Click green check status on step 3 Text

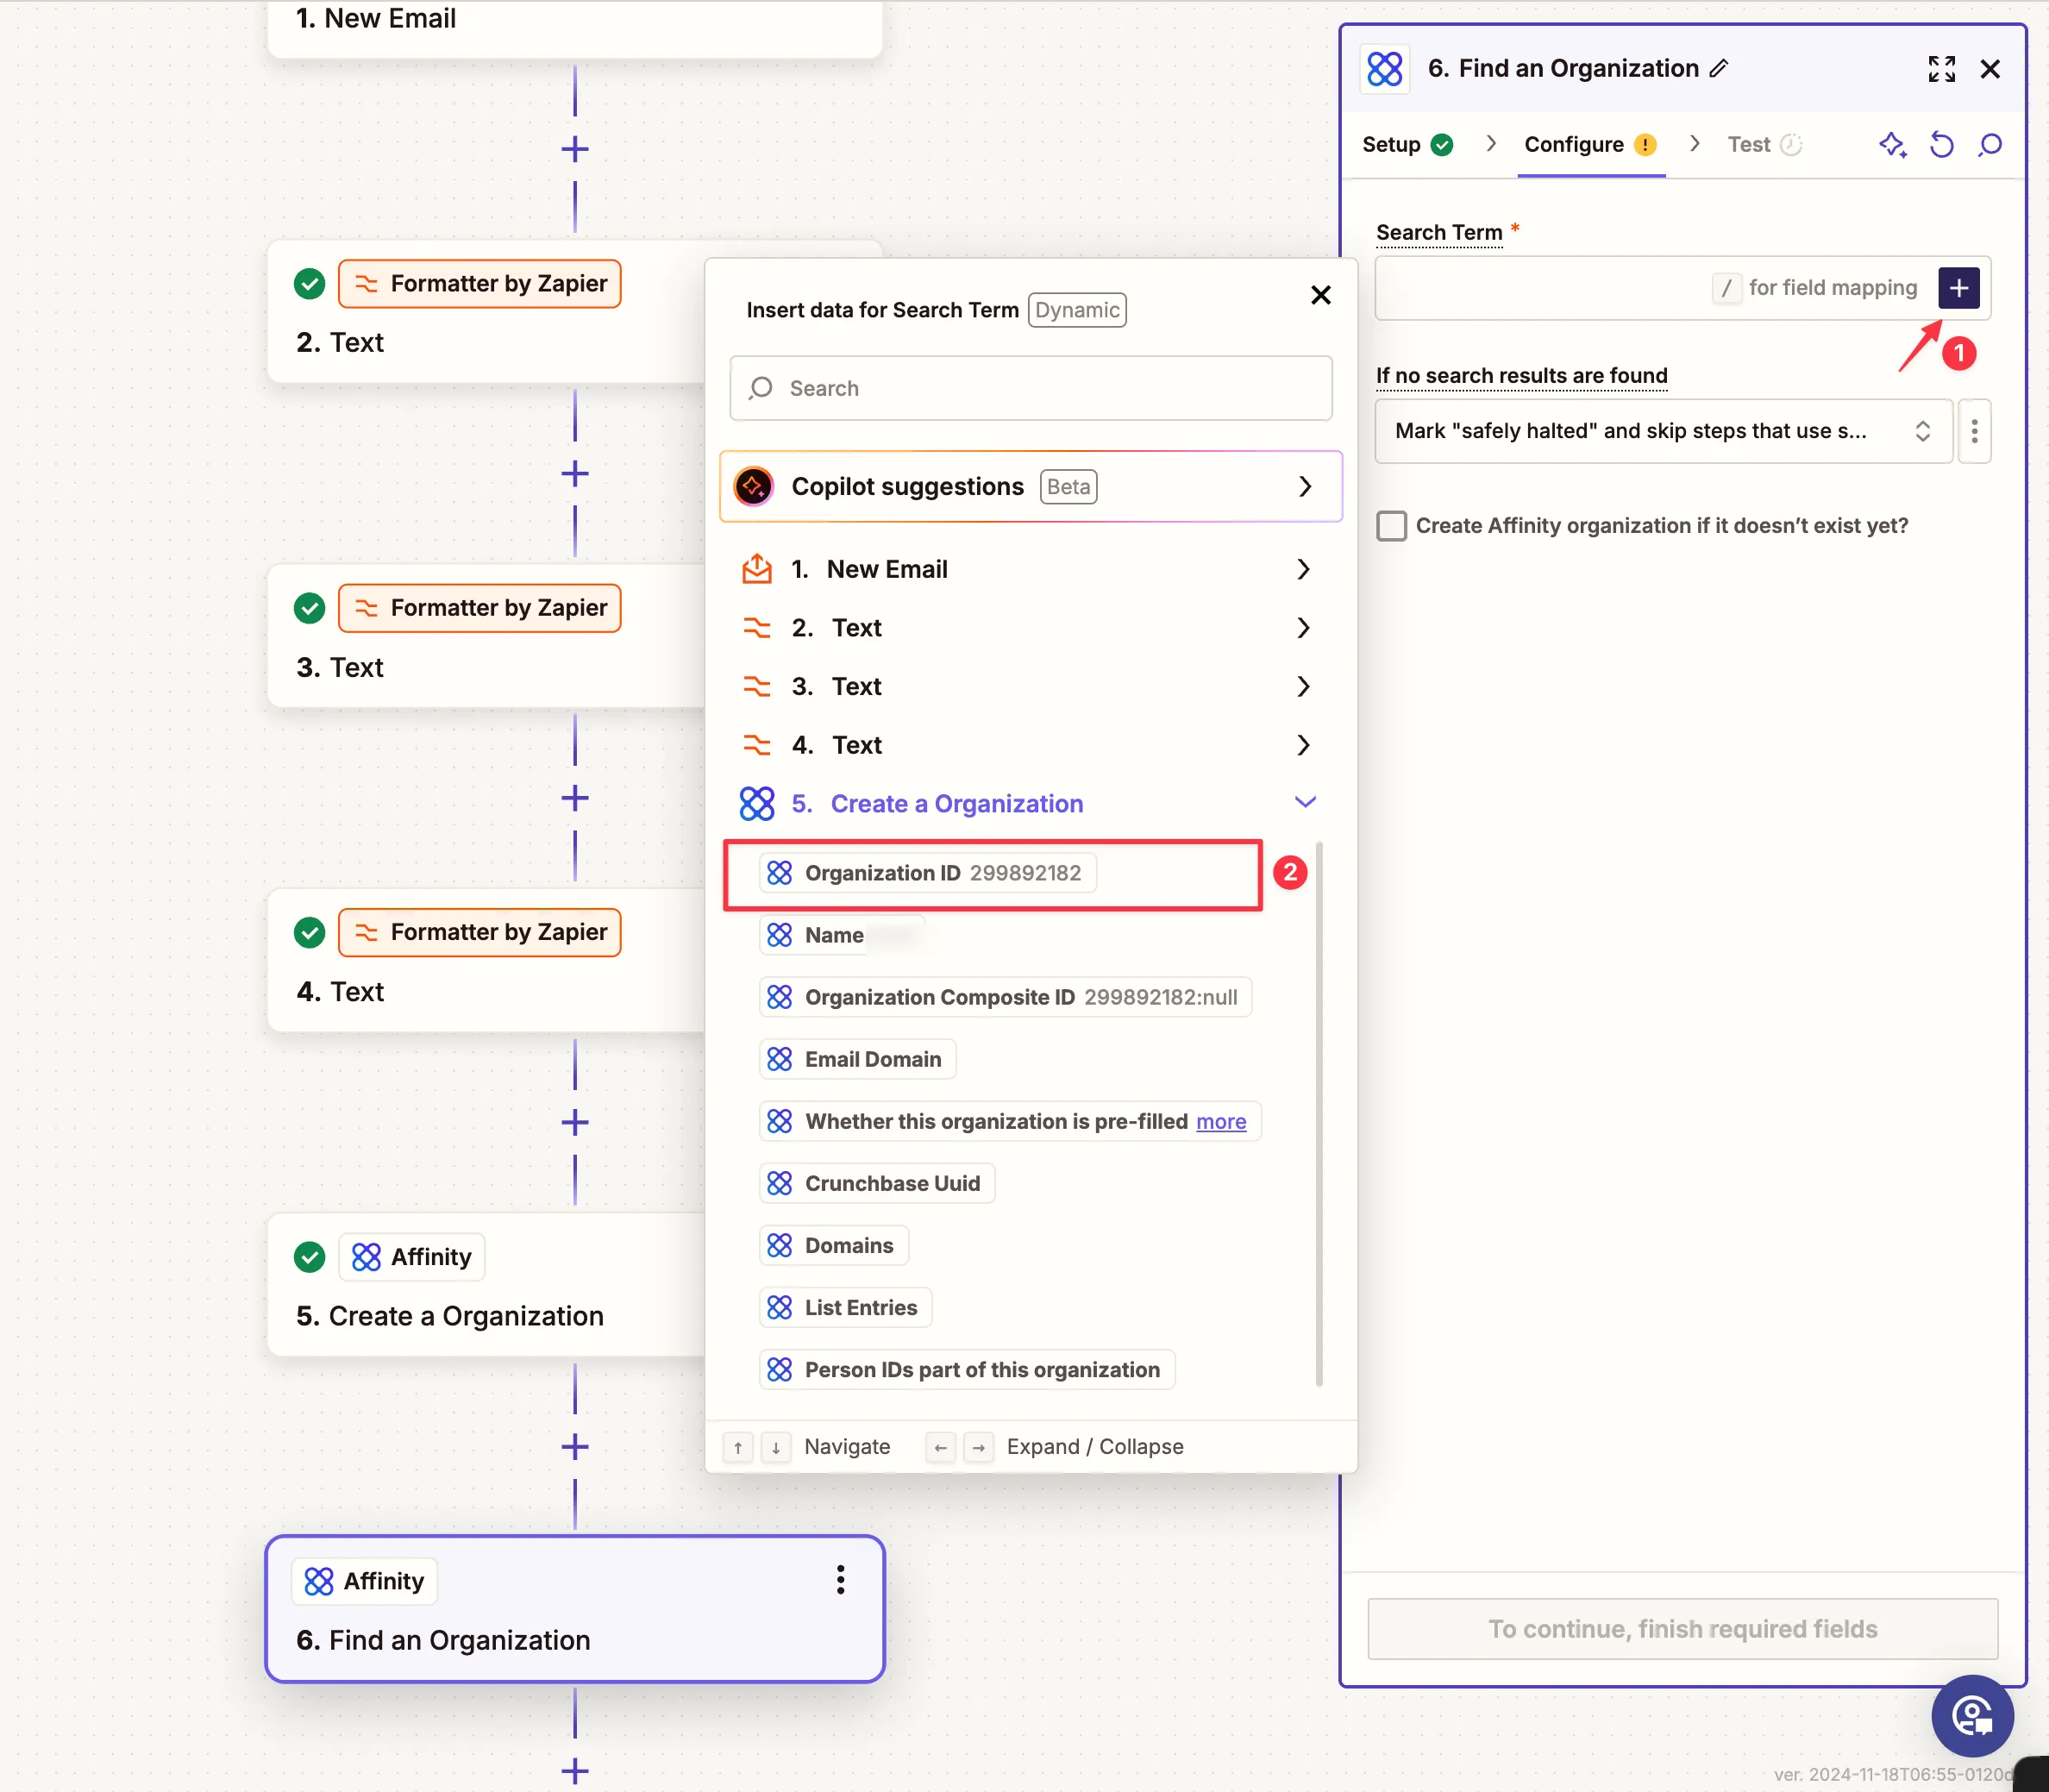310,608
